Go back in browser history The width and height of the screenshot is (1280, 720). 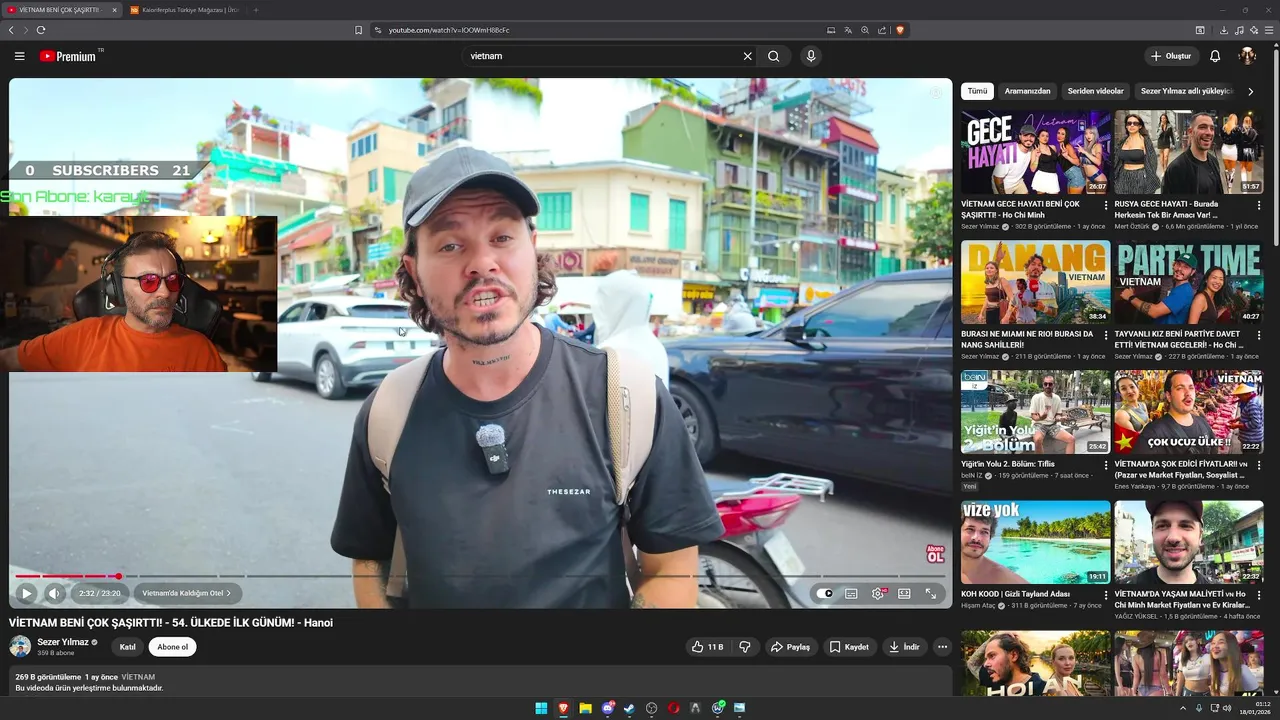point(11,30)
